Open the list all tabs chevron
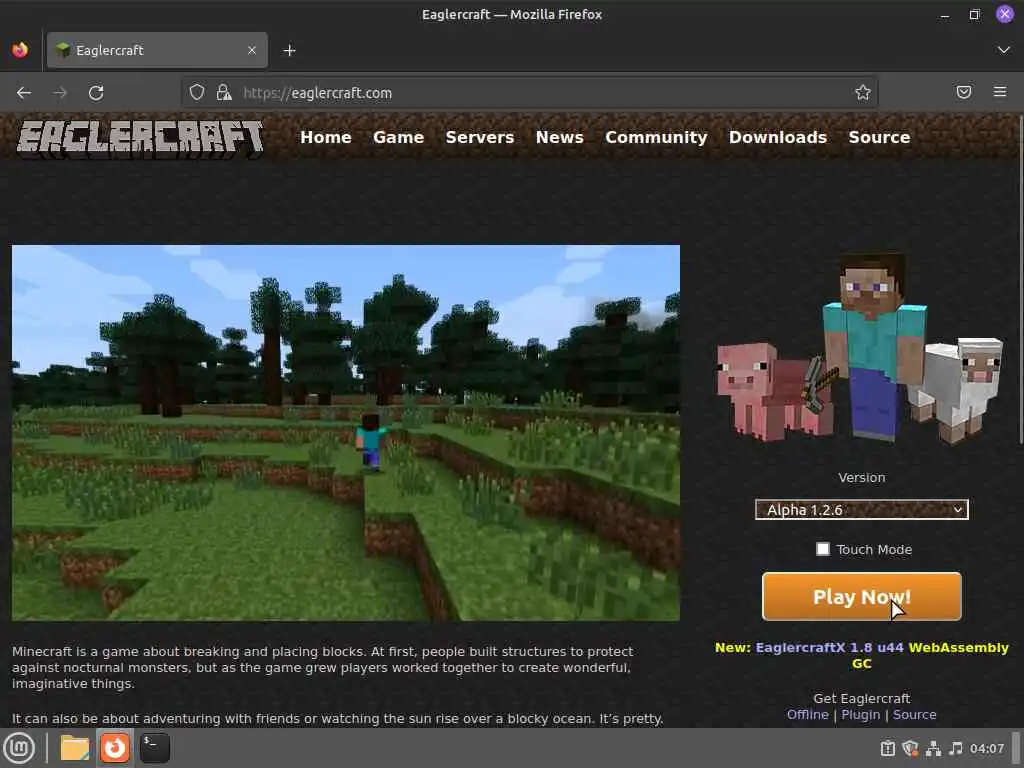 [1004, 50]
